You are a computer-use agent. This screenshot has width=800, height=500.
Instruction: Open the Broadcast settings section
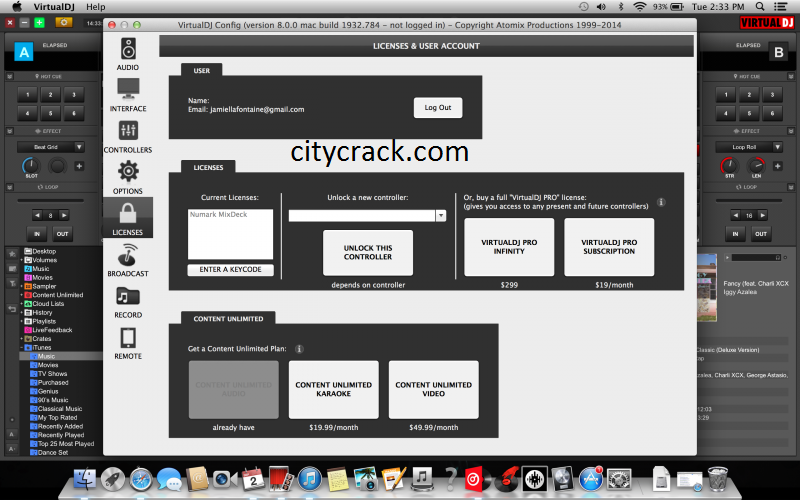coord(128,260)
